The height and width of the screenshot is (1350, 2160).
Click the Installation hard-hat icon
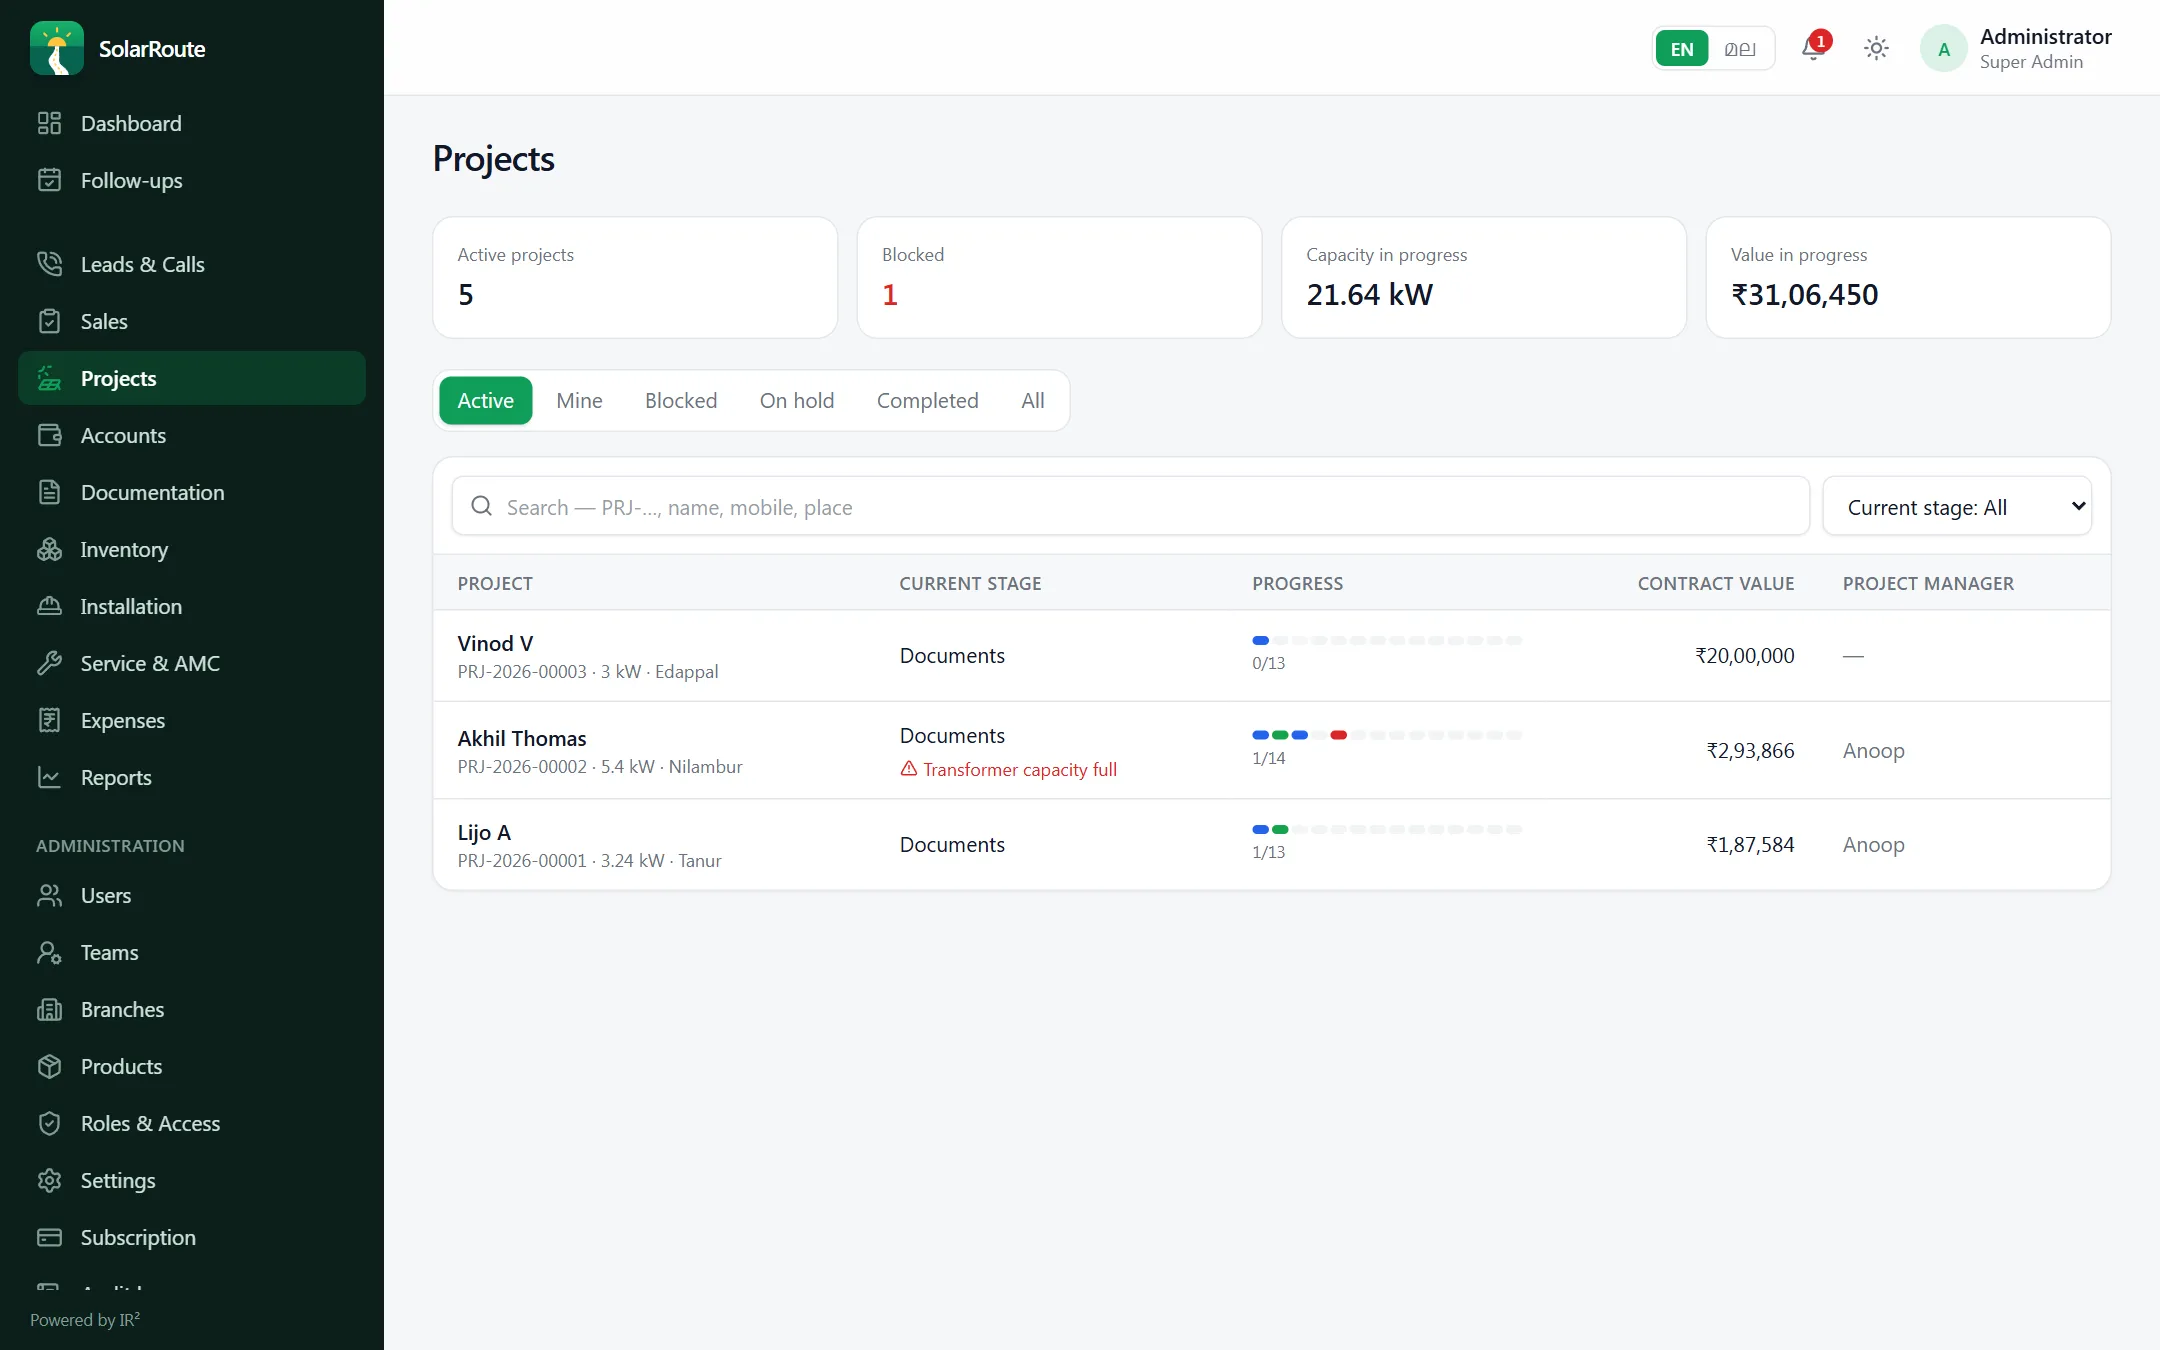point(49,606)
